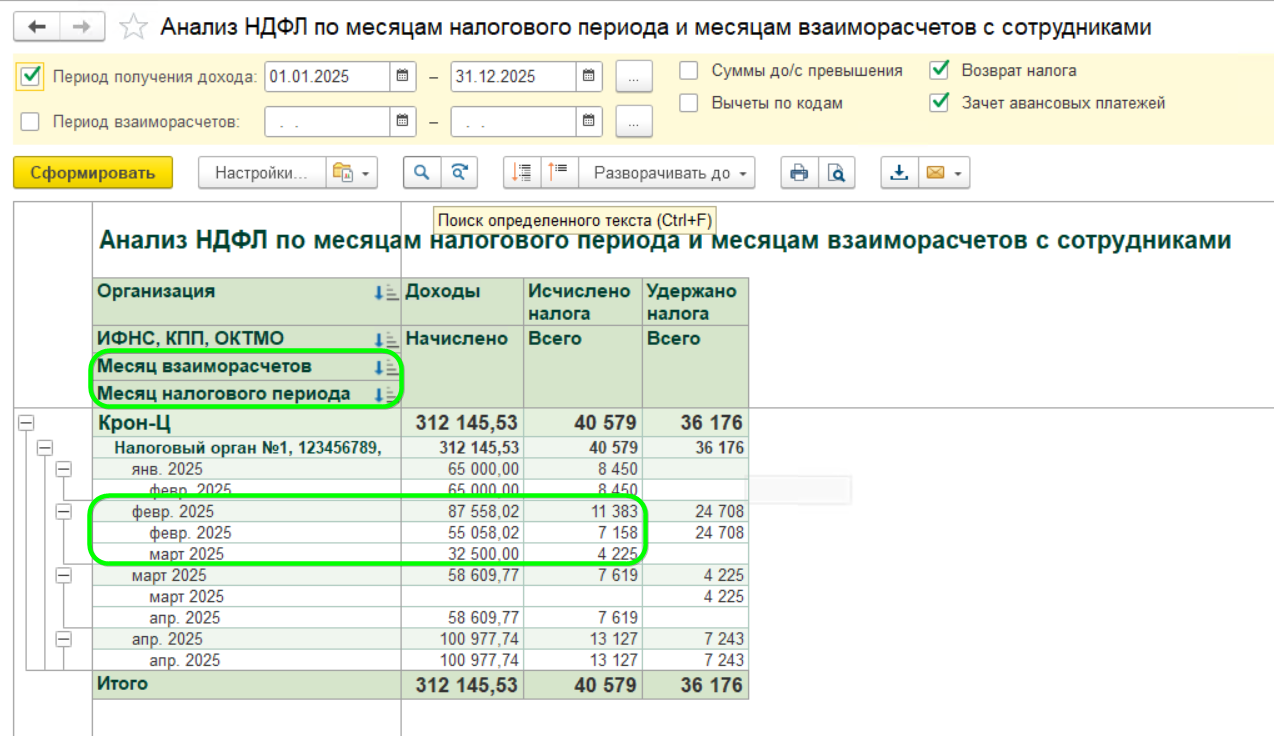Click the magnifier search icon

(x=422, y=173)
